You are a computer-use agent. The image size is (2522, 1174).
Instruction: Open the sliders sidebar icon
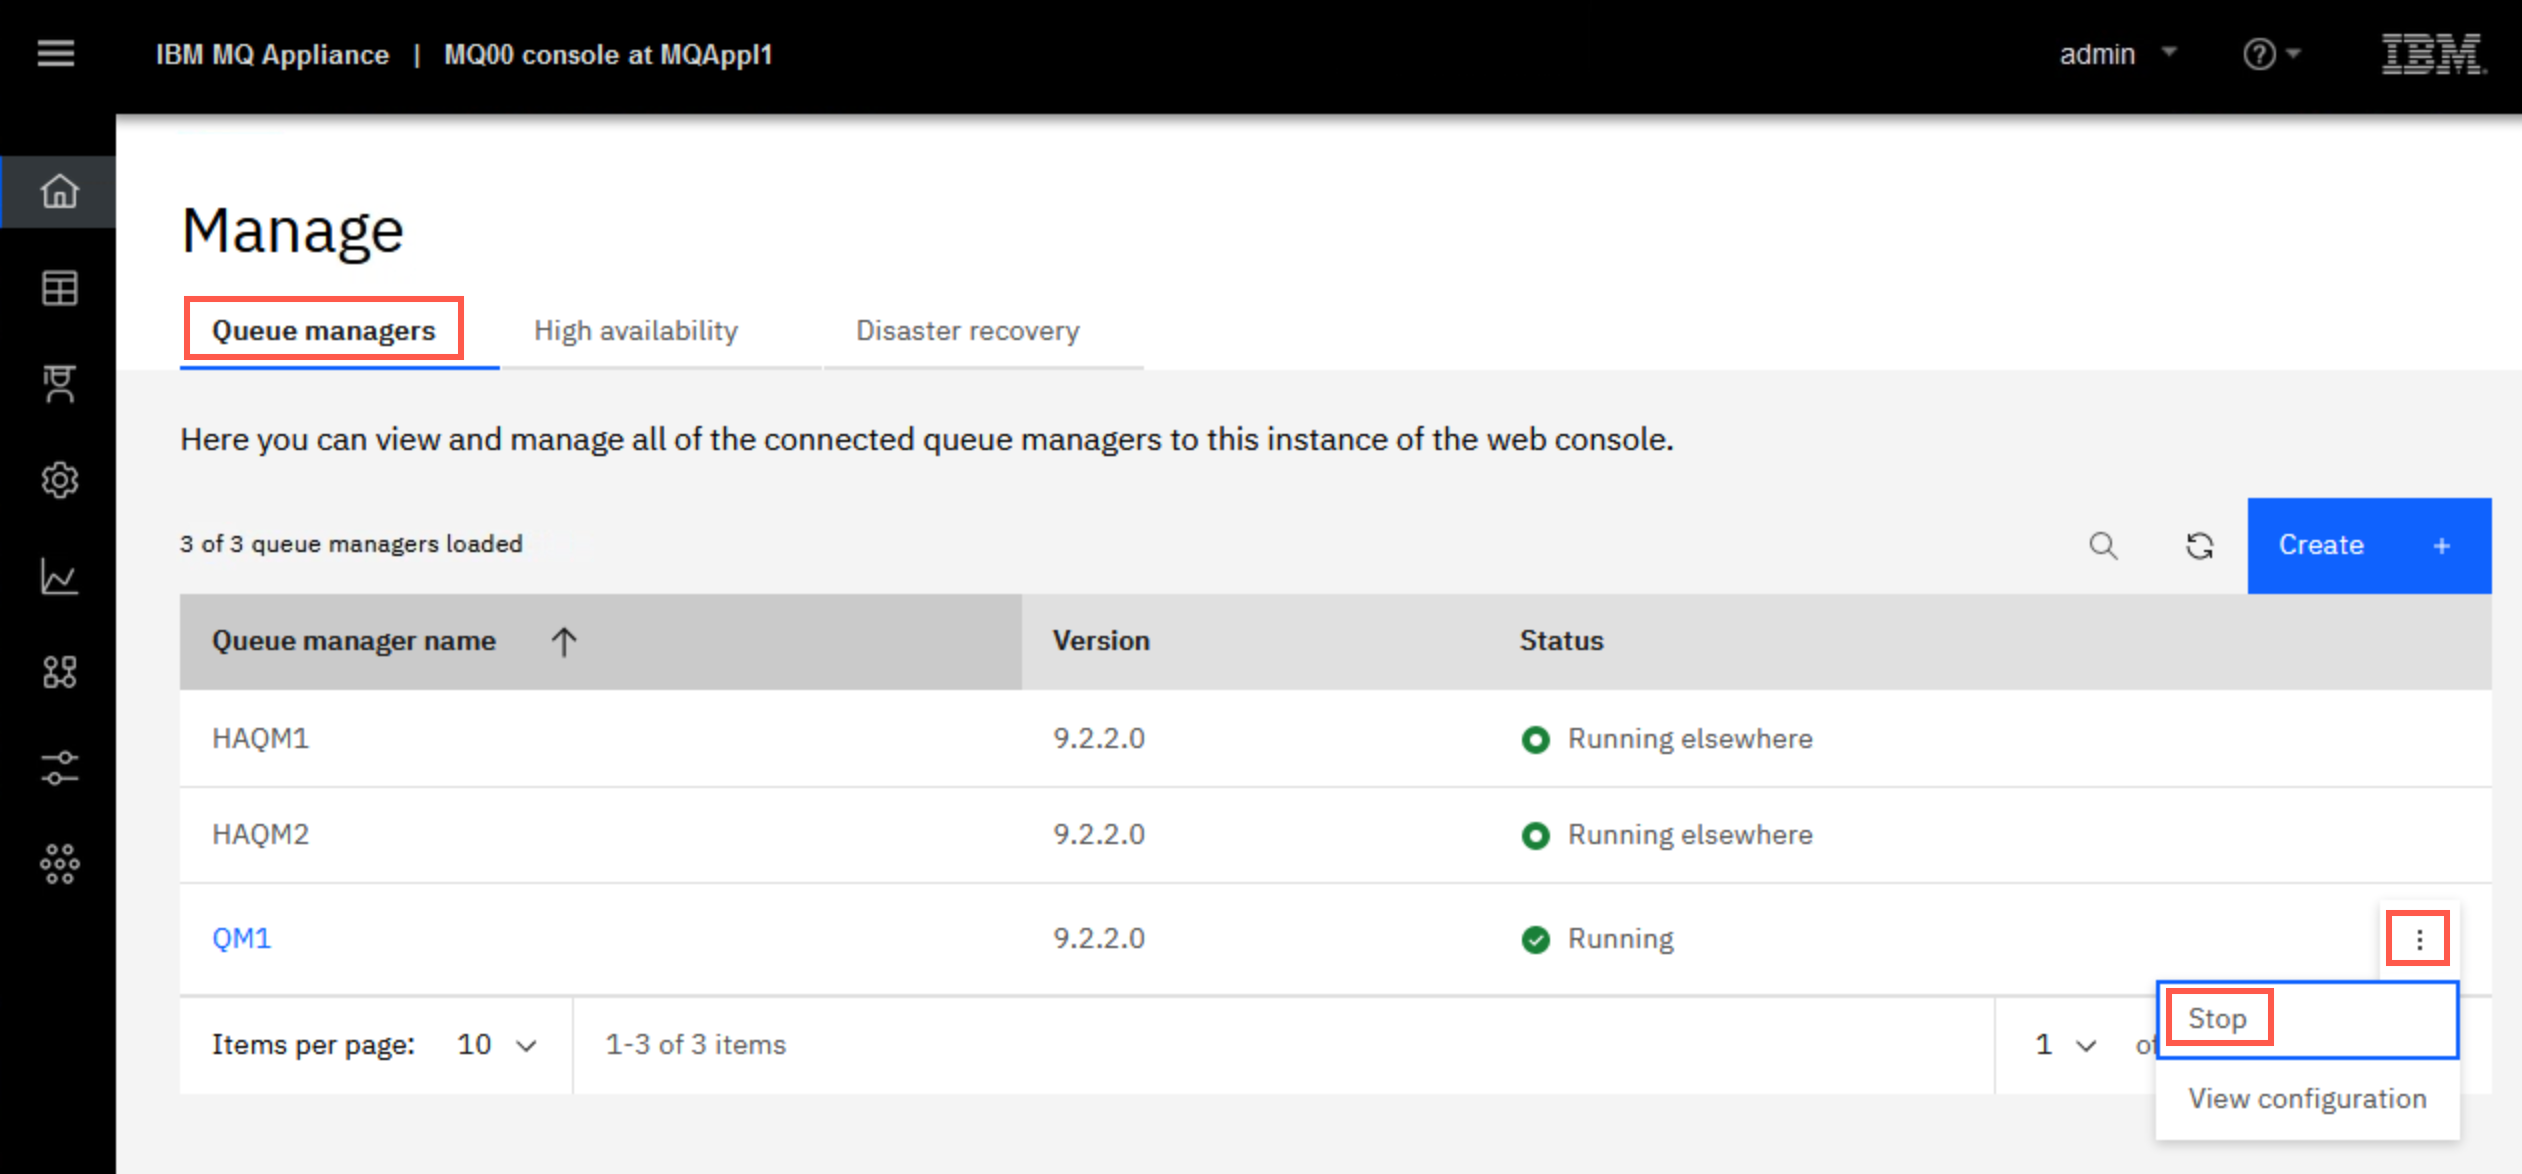pos(59,768)
